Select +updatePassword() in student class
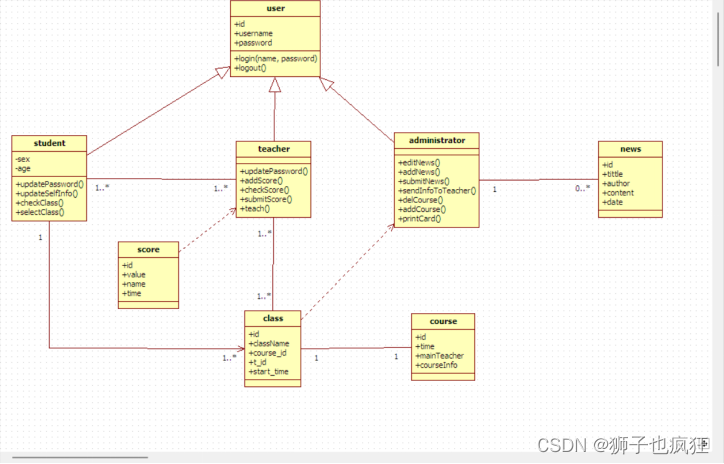 50,184
